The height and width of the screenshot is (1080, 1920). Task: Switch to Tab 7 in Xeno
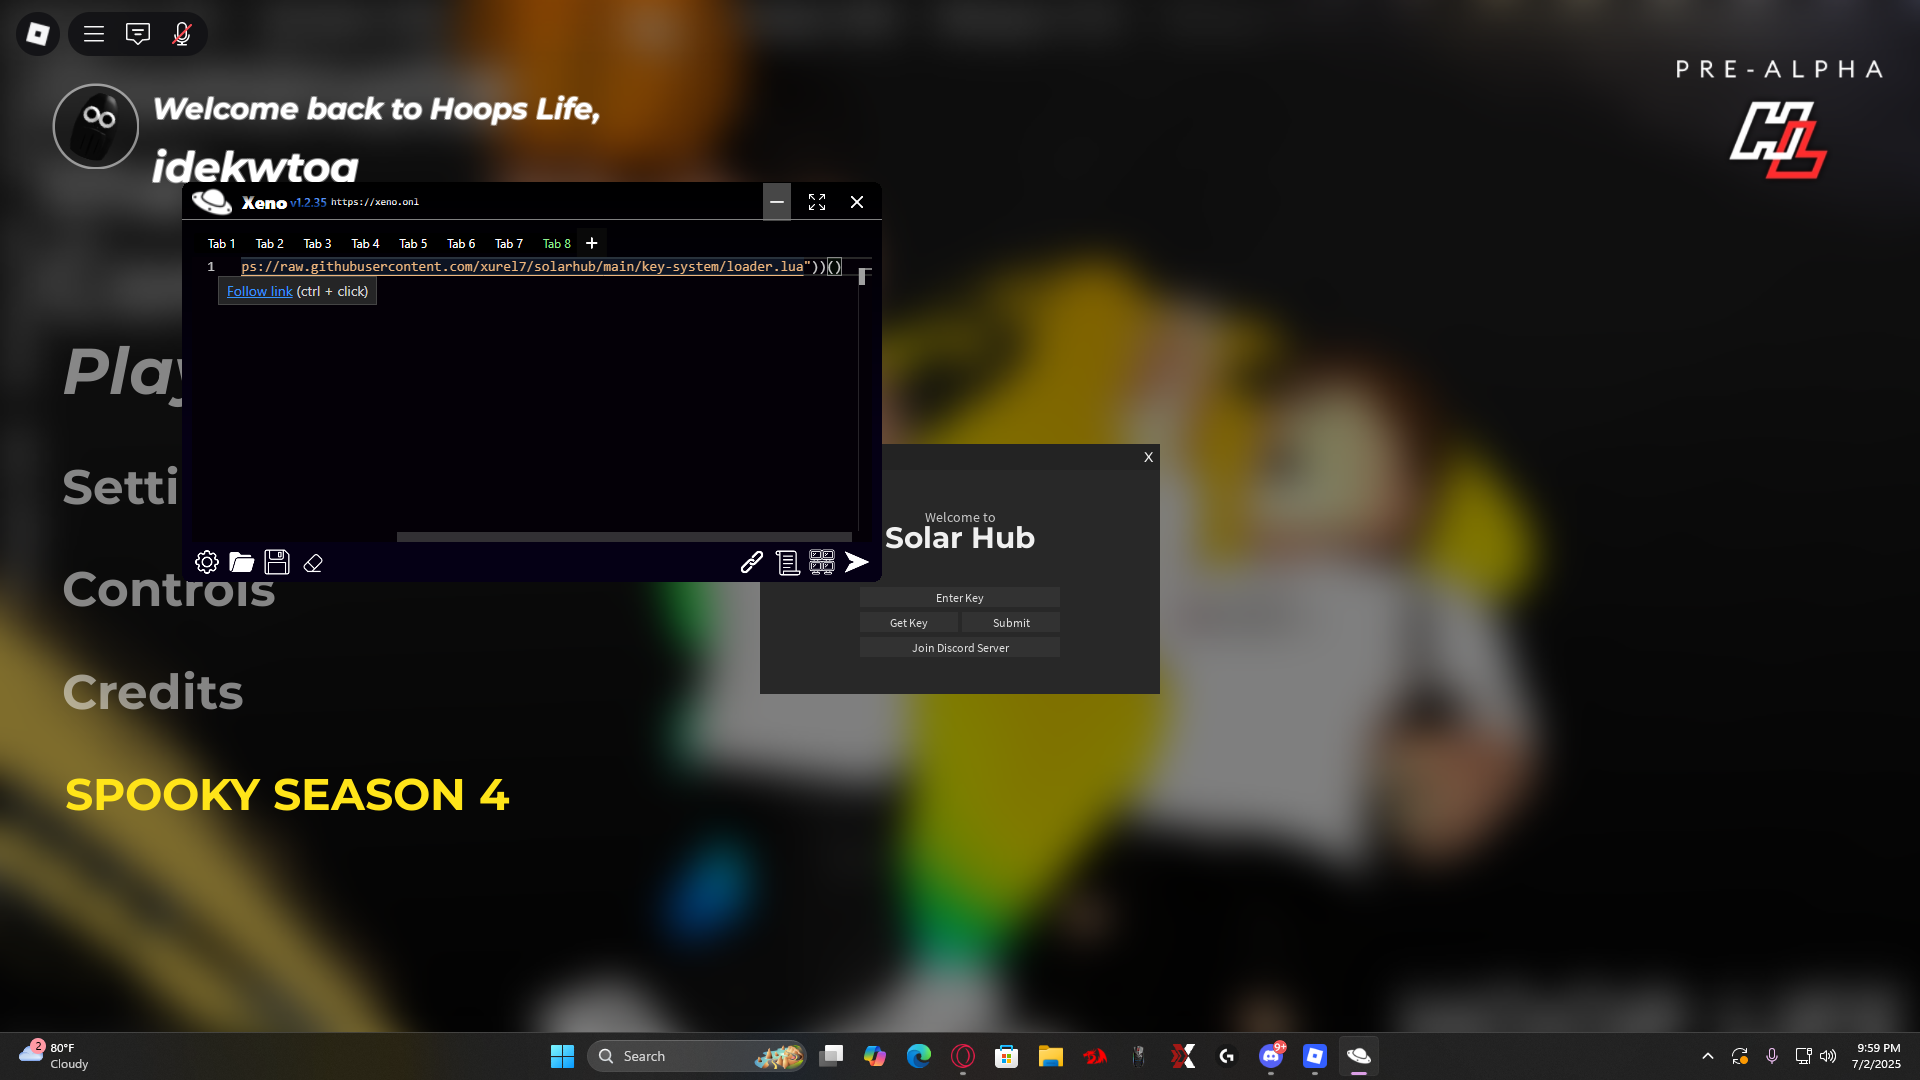click(509, 244)
